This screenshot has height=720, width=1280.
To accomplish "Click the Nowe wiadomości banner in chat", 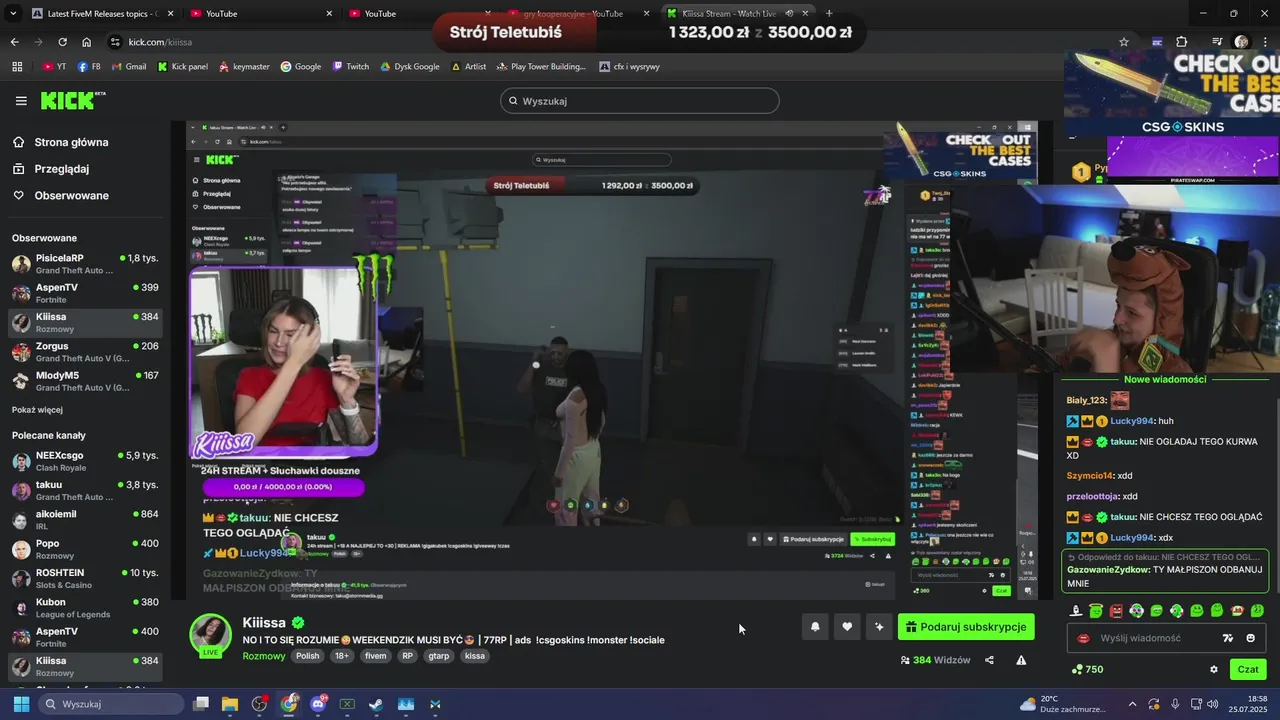I will pos(1165,380).
